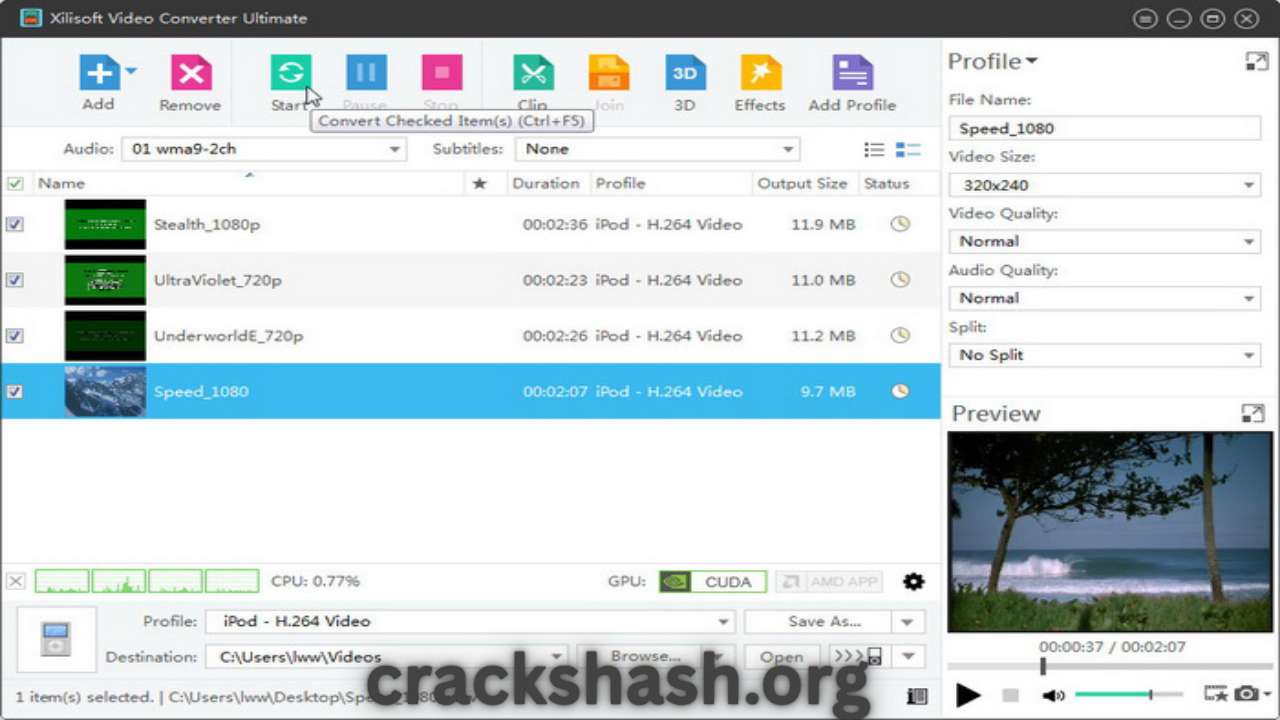Open the Audio track dropdown
The width and height of the screenshot is (1280, 720).
(264, 149)
